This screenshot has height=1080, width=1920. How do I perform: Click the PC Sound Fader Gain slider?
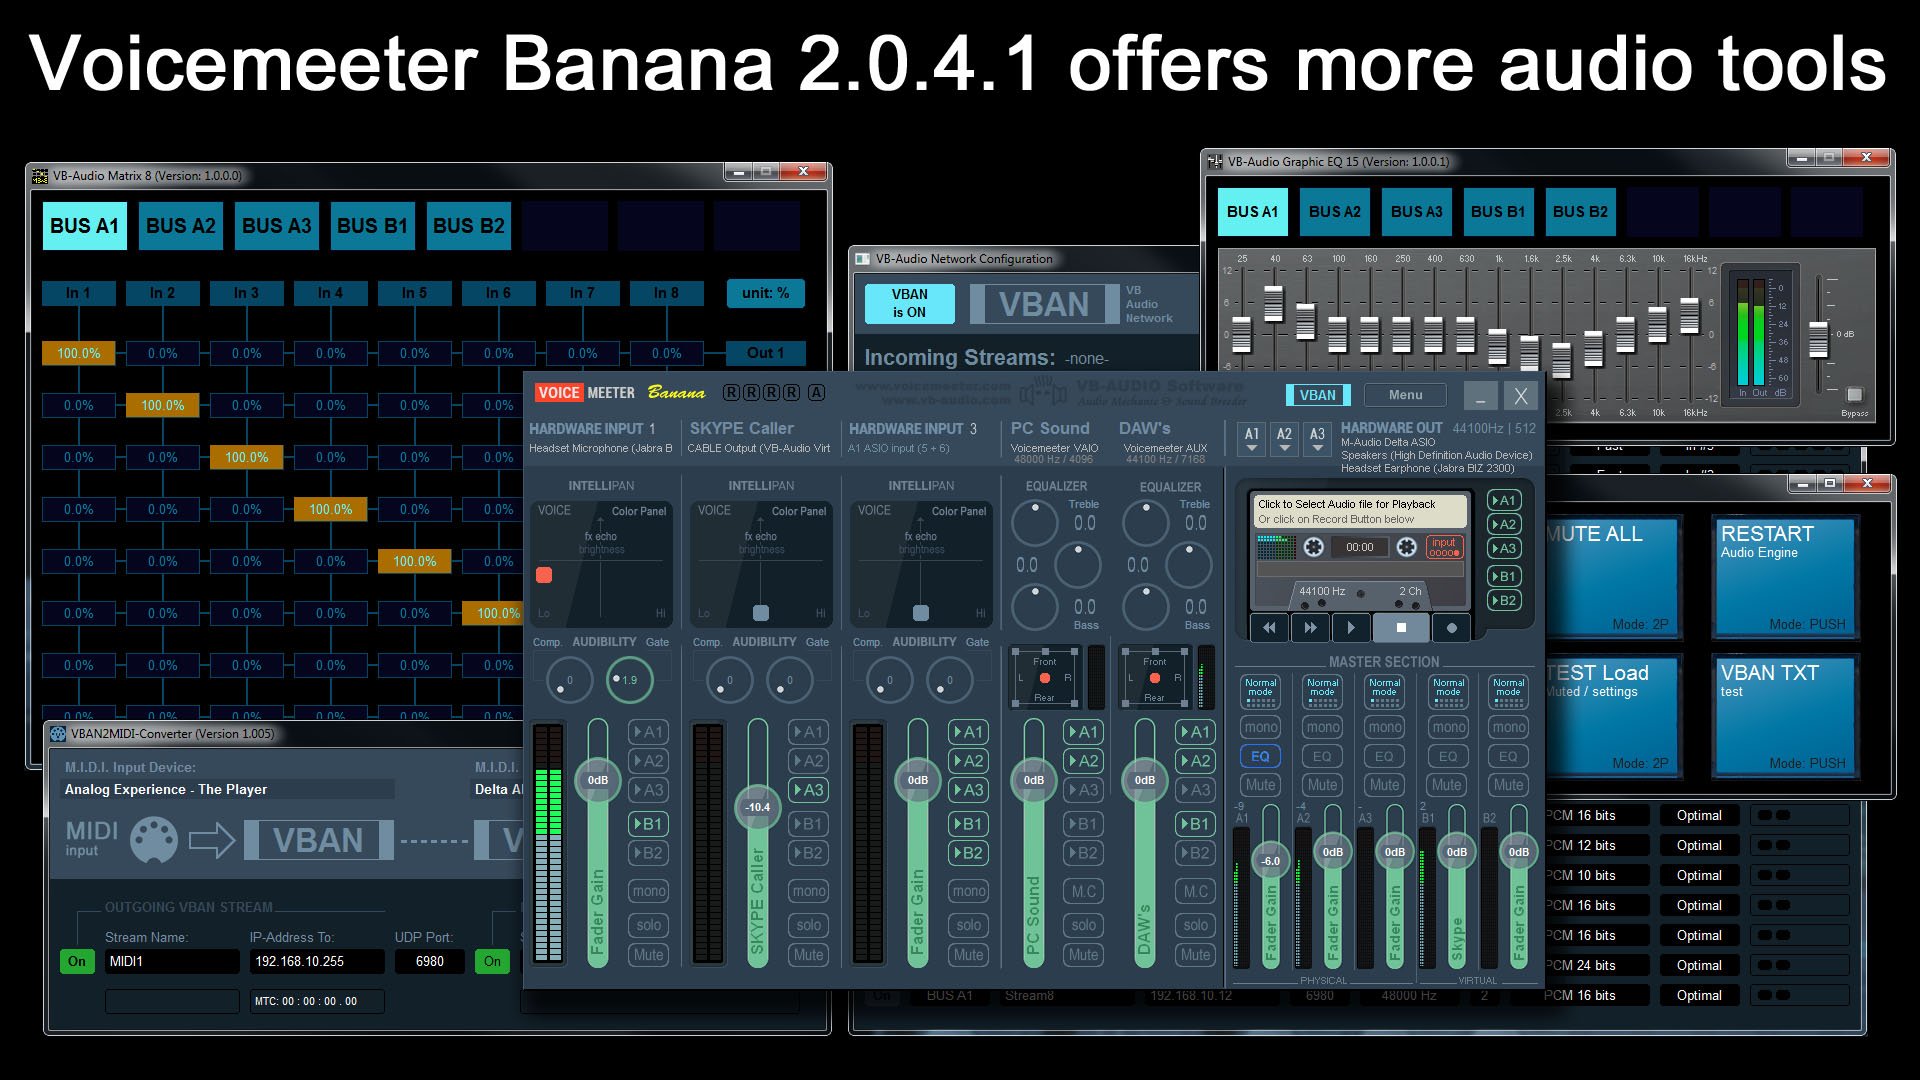(x=1033, y=780)
